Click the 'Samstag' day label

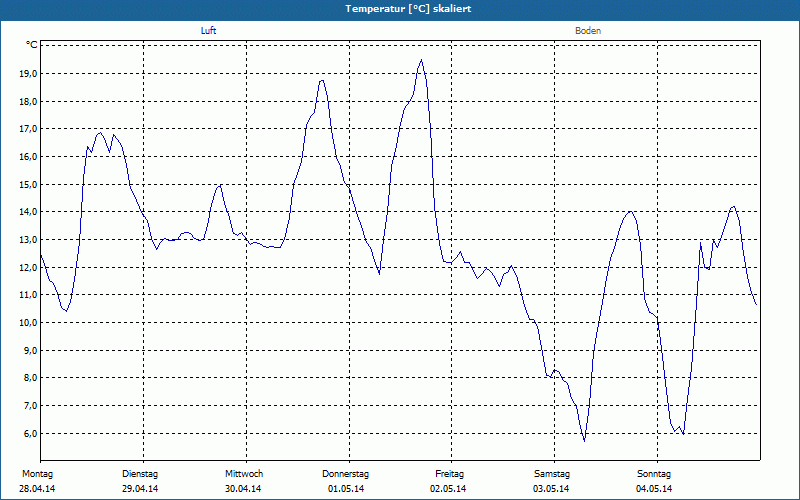click(x=552, y=474)
